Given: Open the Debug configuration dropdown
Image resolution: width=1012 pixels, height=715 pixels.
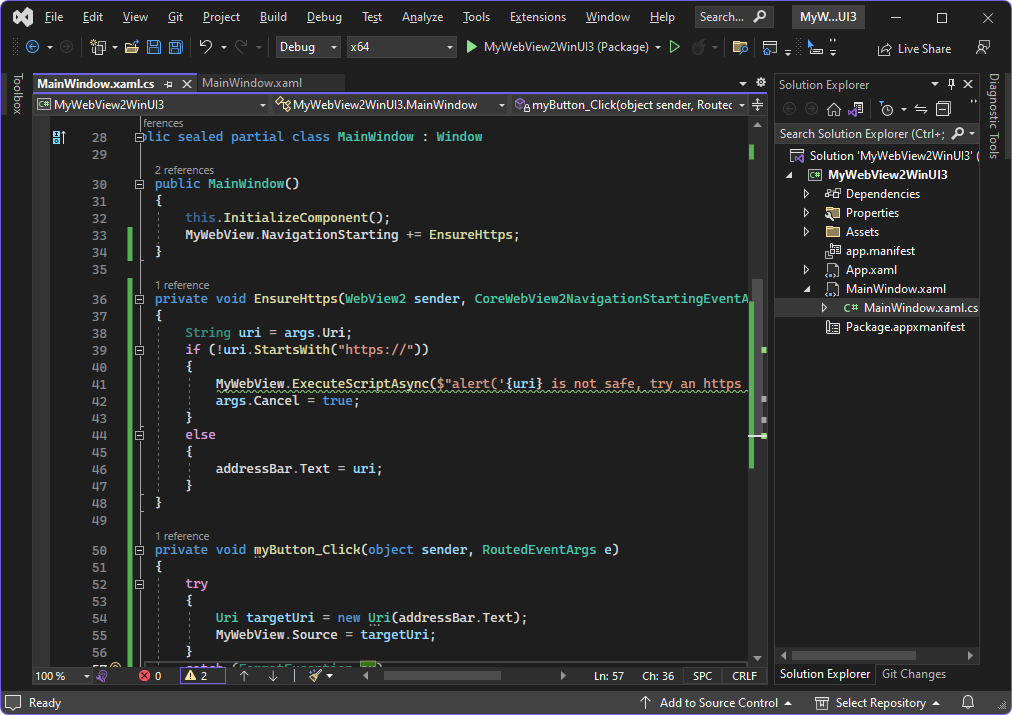Looking at the screenshot, I should (x=308, y=47).
